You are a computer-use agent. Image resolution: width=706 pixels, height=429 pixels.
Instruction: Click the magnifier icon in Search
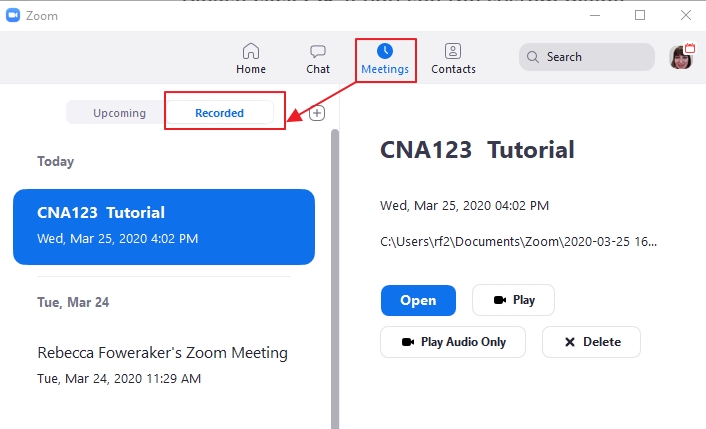tap(533, 57)
